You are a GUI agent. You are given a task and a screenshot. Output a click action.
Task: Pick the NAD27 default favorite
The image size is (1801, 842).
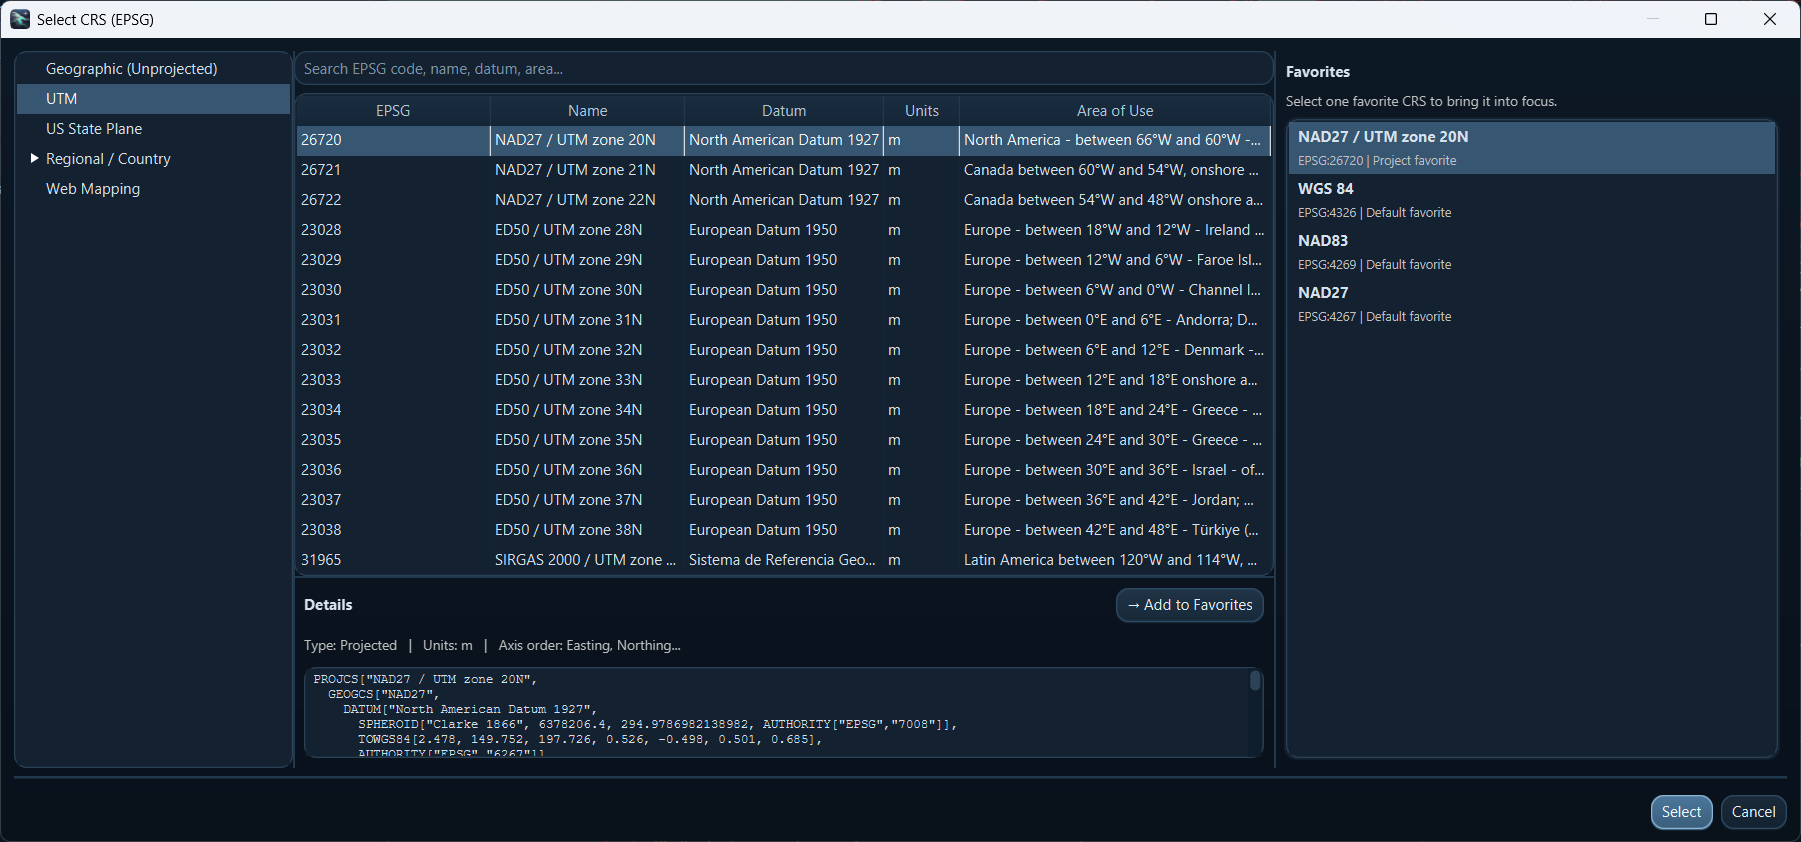[1532, 304]
